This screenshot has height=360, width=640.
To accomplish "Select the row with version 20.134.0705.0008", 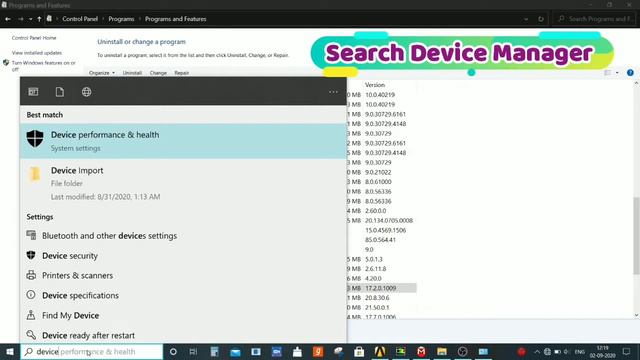I will (x=382, y=220).
